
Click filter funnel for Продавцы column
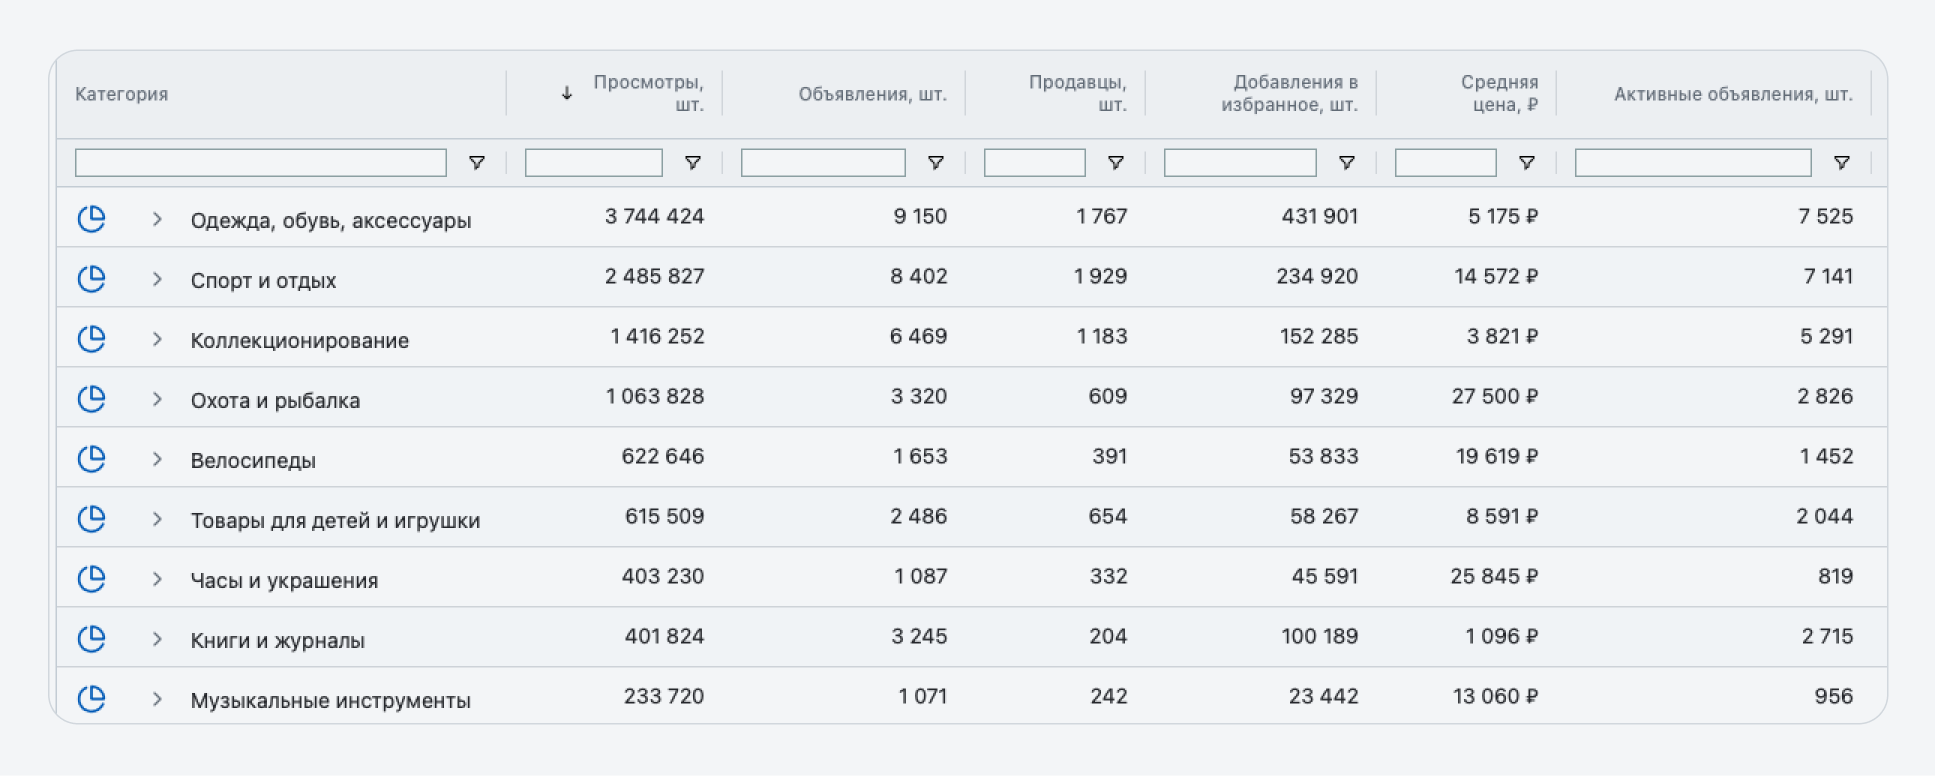(x=1116, y=163)
